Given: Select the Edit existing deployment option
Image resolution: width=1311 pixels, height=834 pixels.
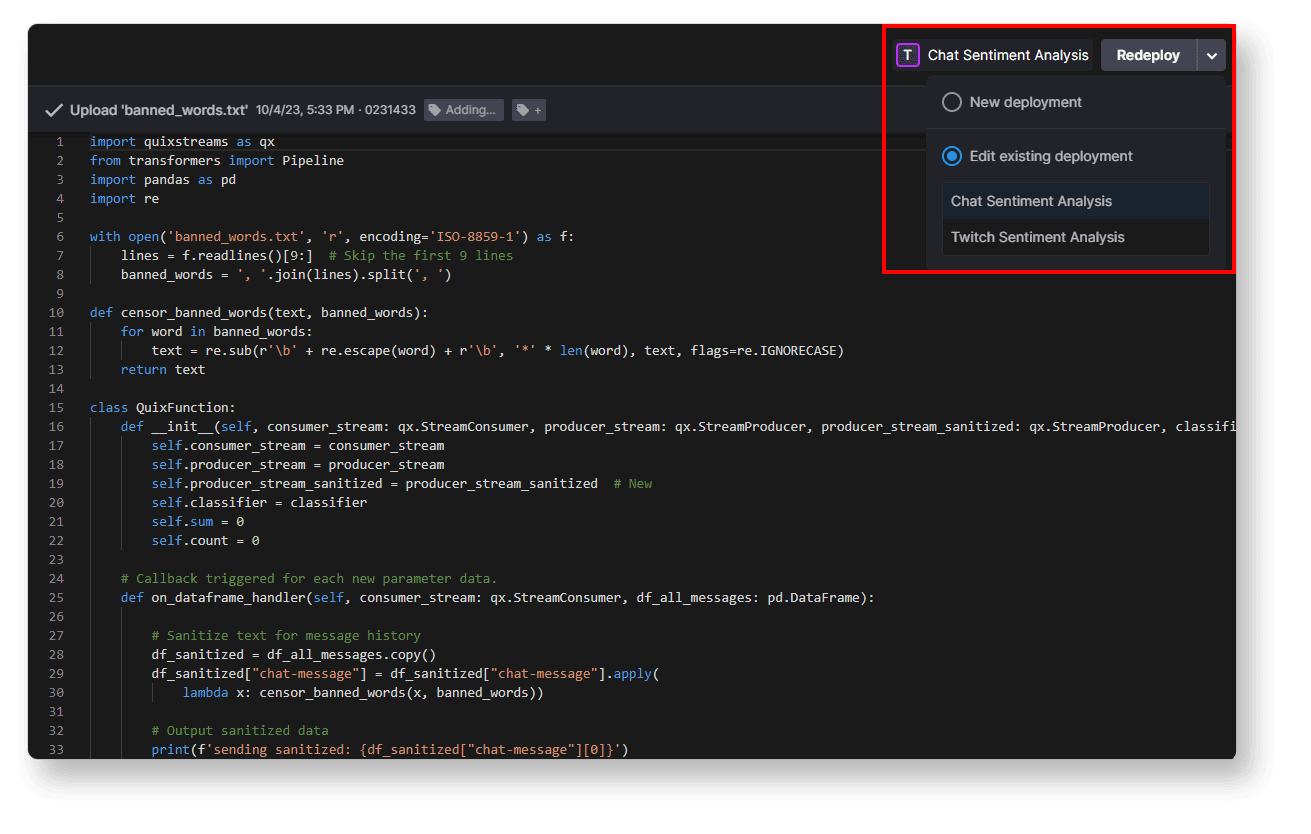Looking at the screenshot, I should click(x=951, y=155).
